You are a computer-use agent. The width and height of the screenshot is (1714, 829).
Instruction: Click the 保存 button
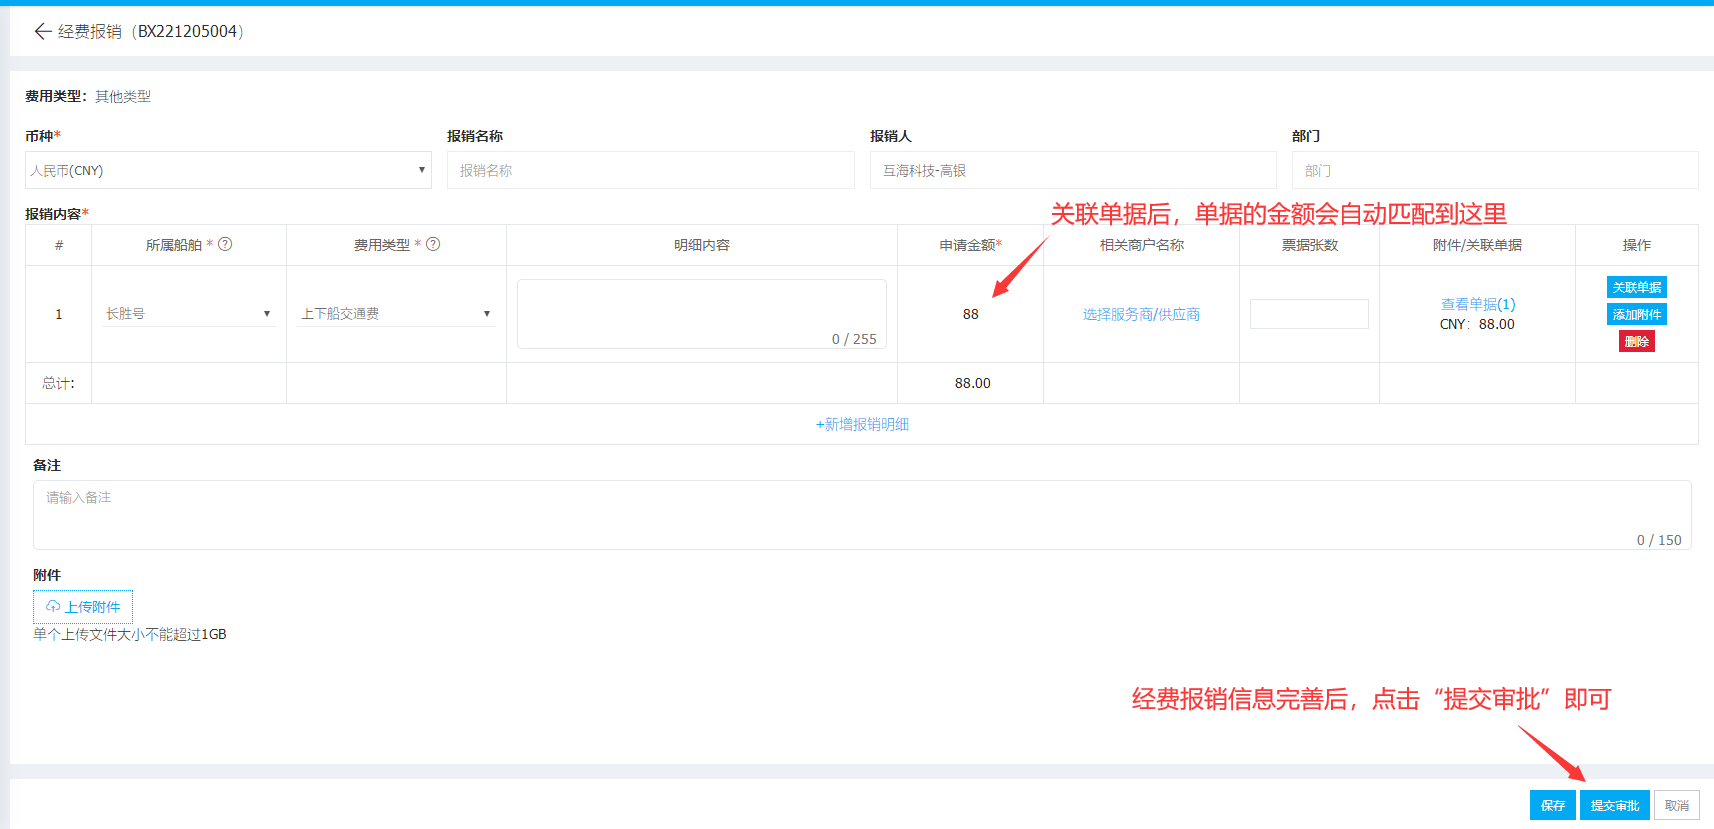click(x=1553, y=805)
